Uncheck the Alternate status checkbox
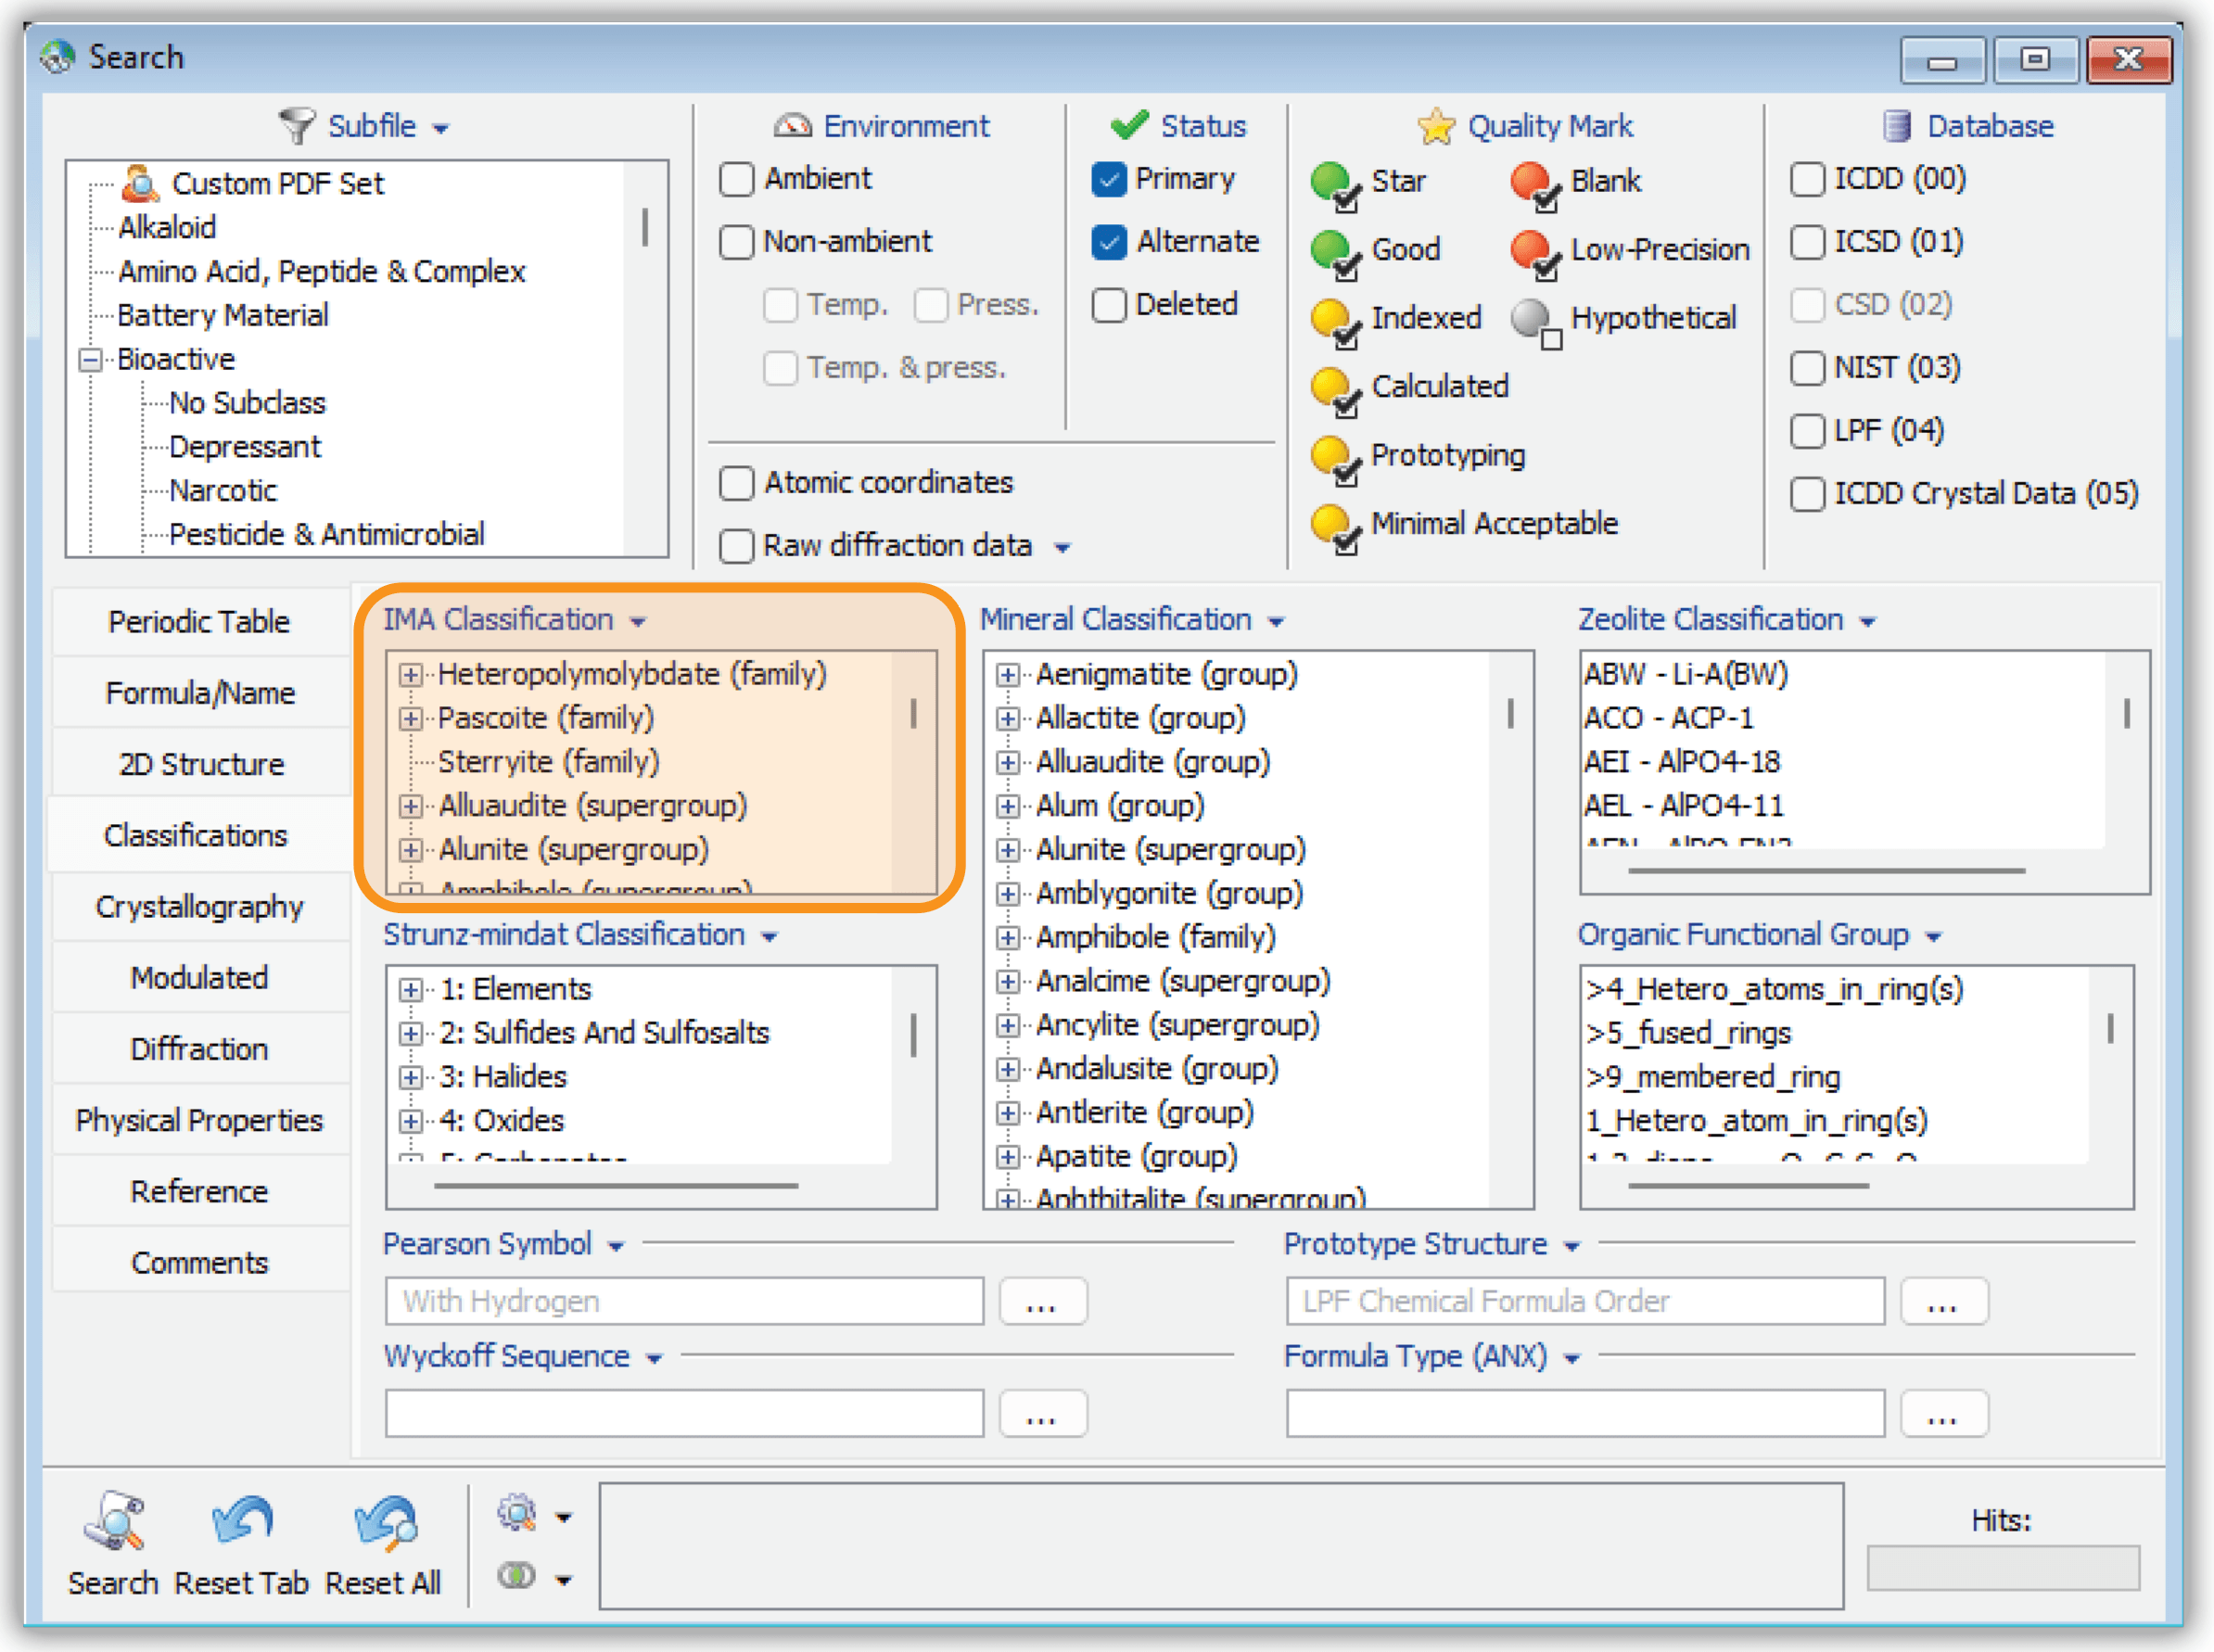This screenshot has height=1652, width=2214. (1109, 242)
